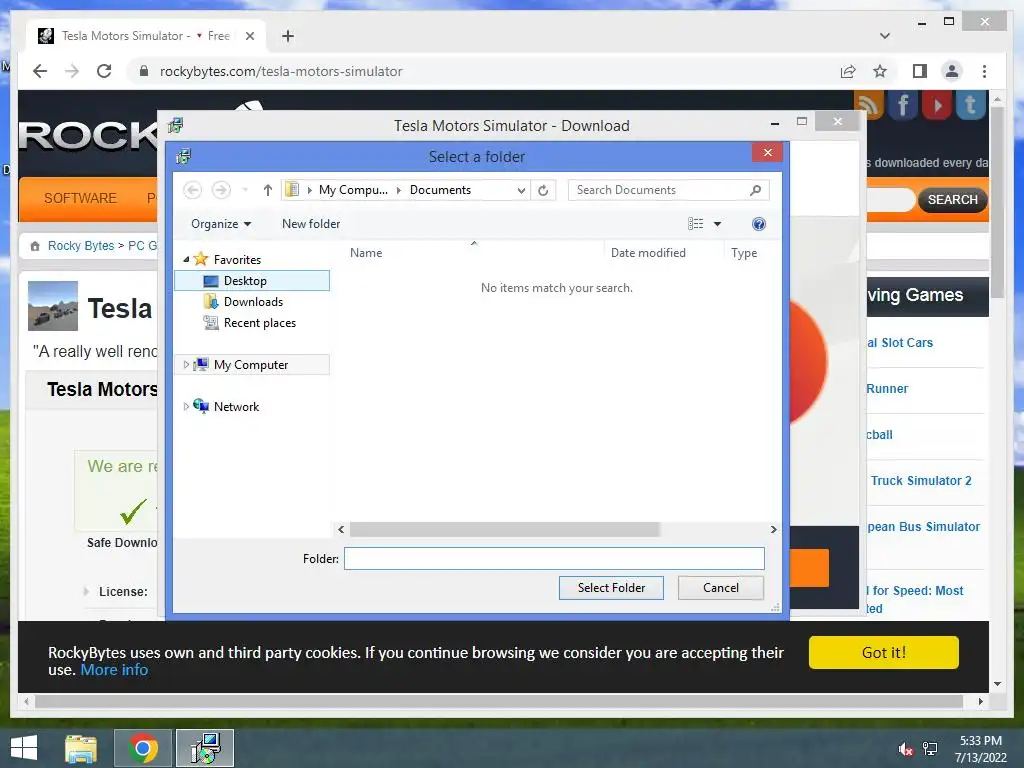The image size is (1024, 768).
Task: Click the Select Folder button
Action: (611, 588)
